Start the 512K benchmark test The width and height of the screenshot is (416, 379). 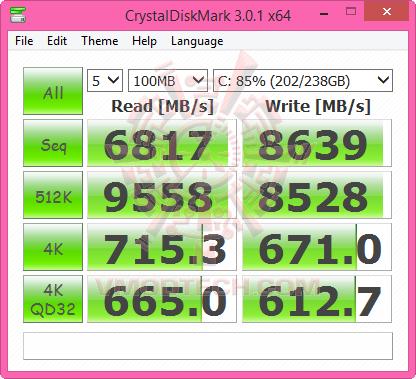pos(53,195)
